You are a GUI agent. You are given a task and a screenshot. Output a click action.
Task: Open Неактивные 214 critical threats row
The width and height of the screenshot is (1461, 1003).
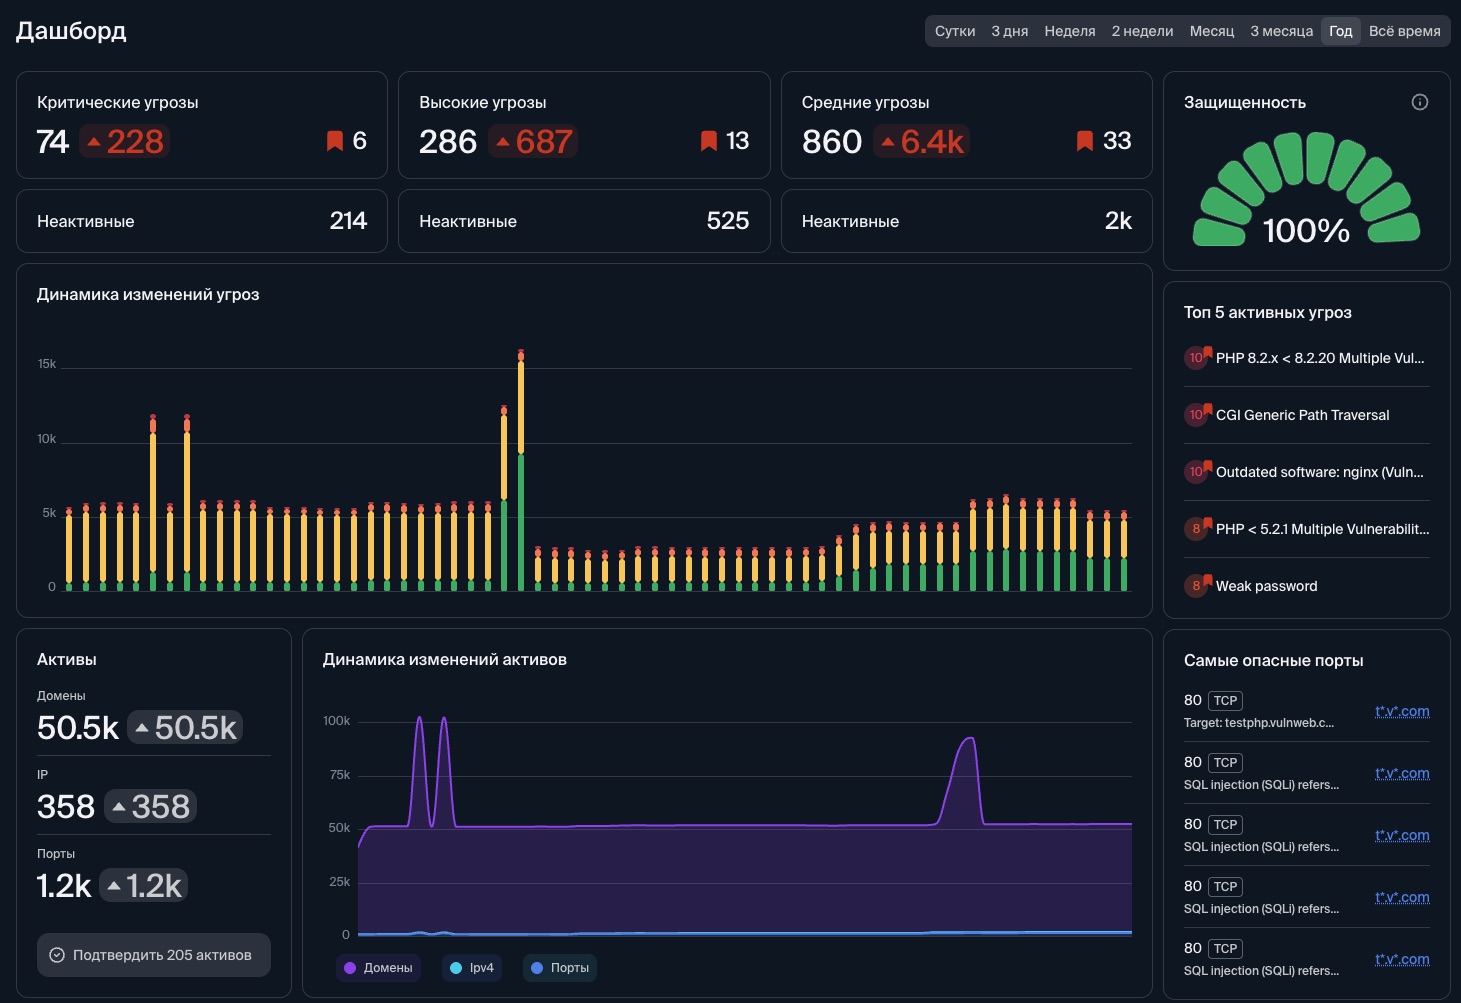201,221
